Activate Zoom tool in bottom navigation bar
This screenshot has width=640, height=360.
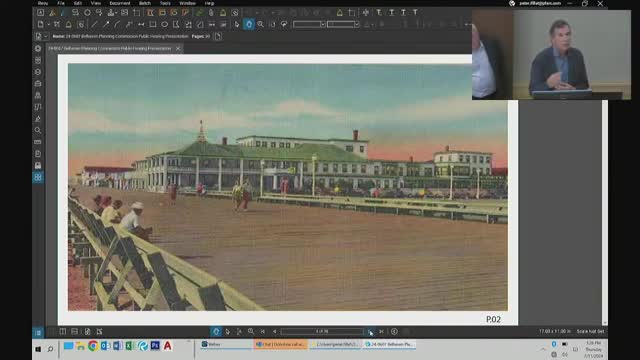coord(251,332)
